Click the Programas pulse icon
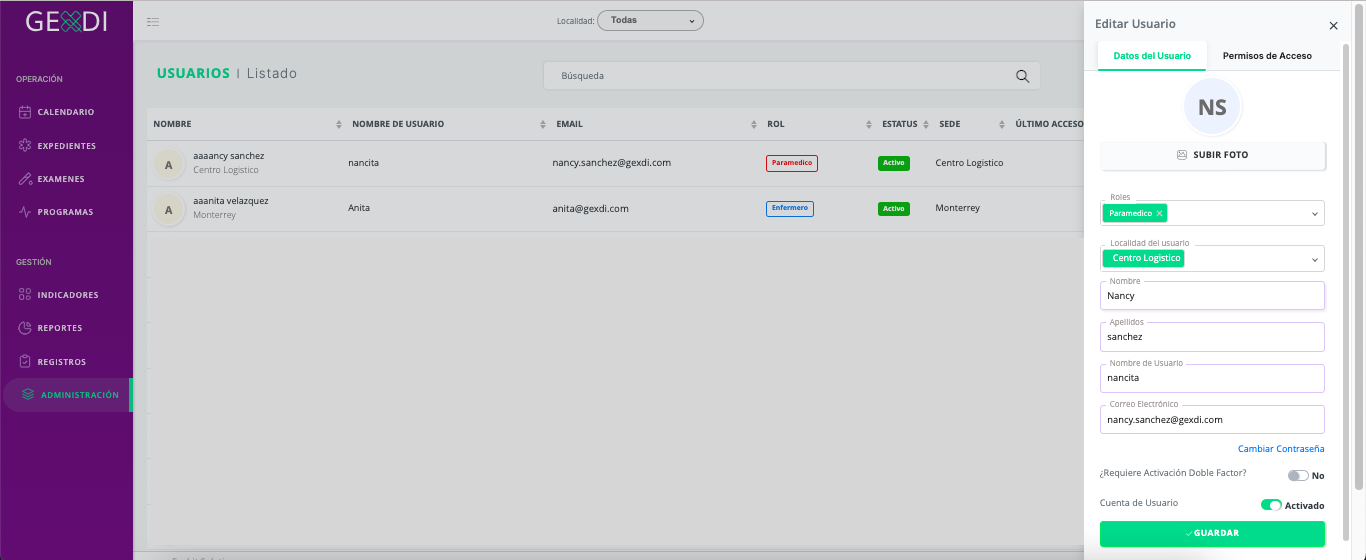The width and height of the screenshot is (1366, 560). click(x=25, y=212)
